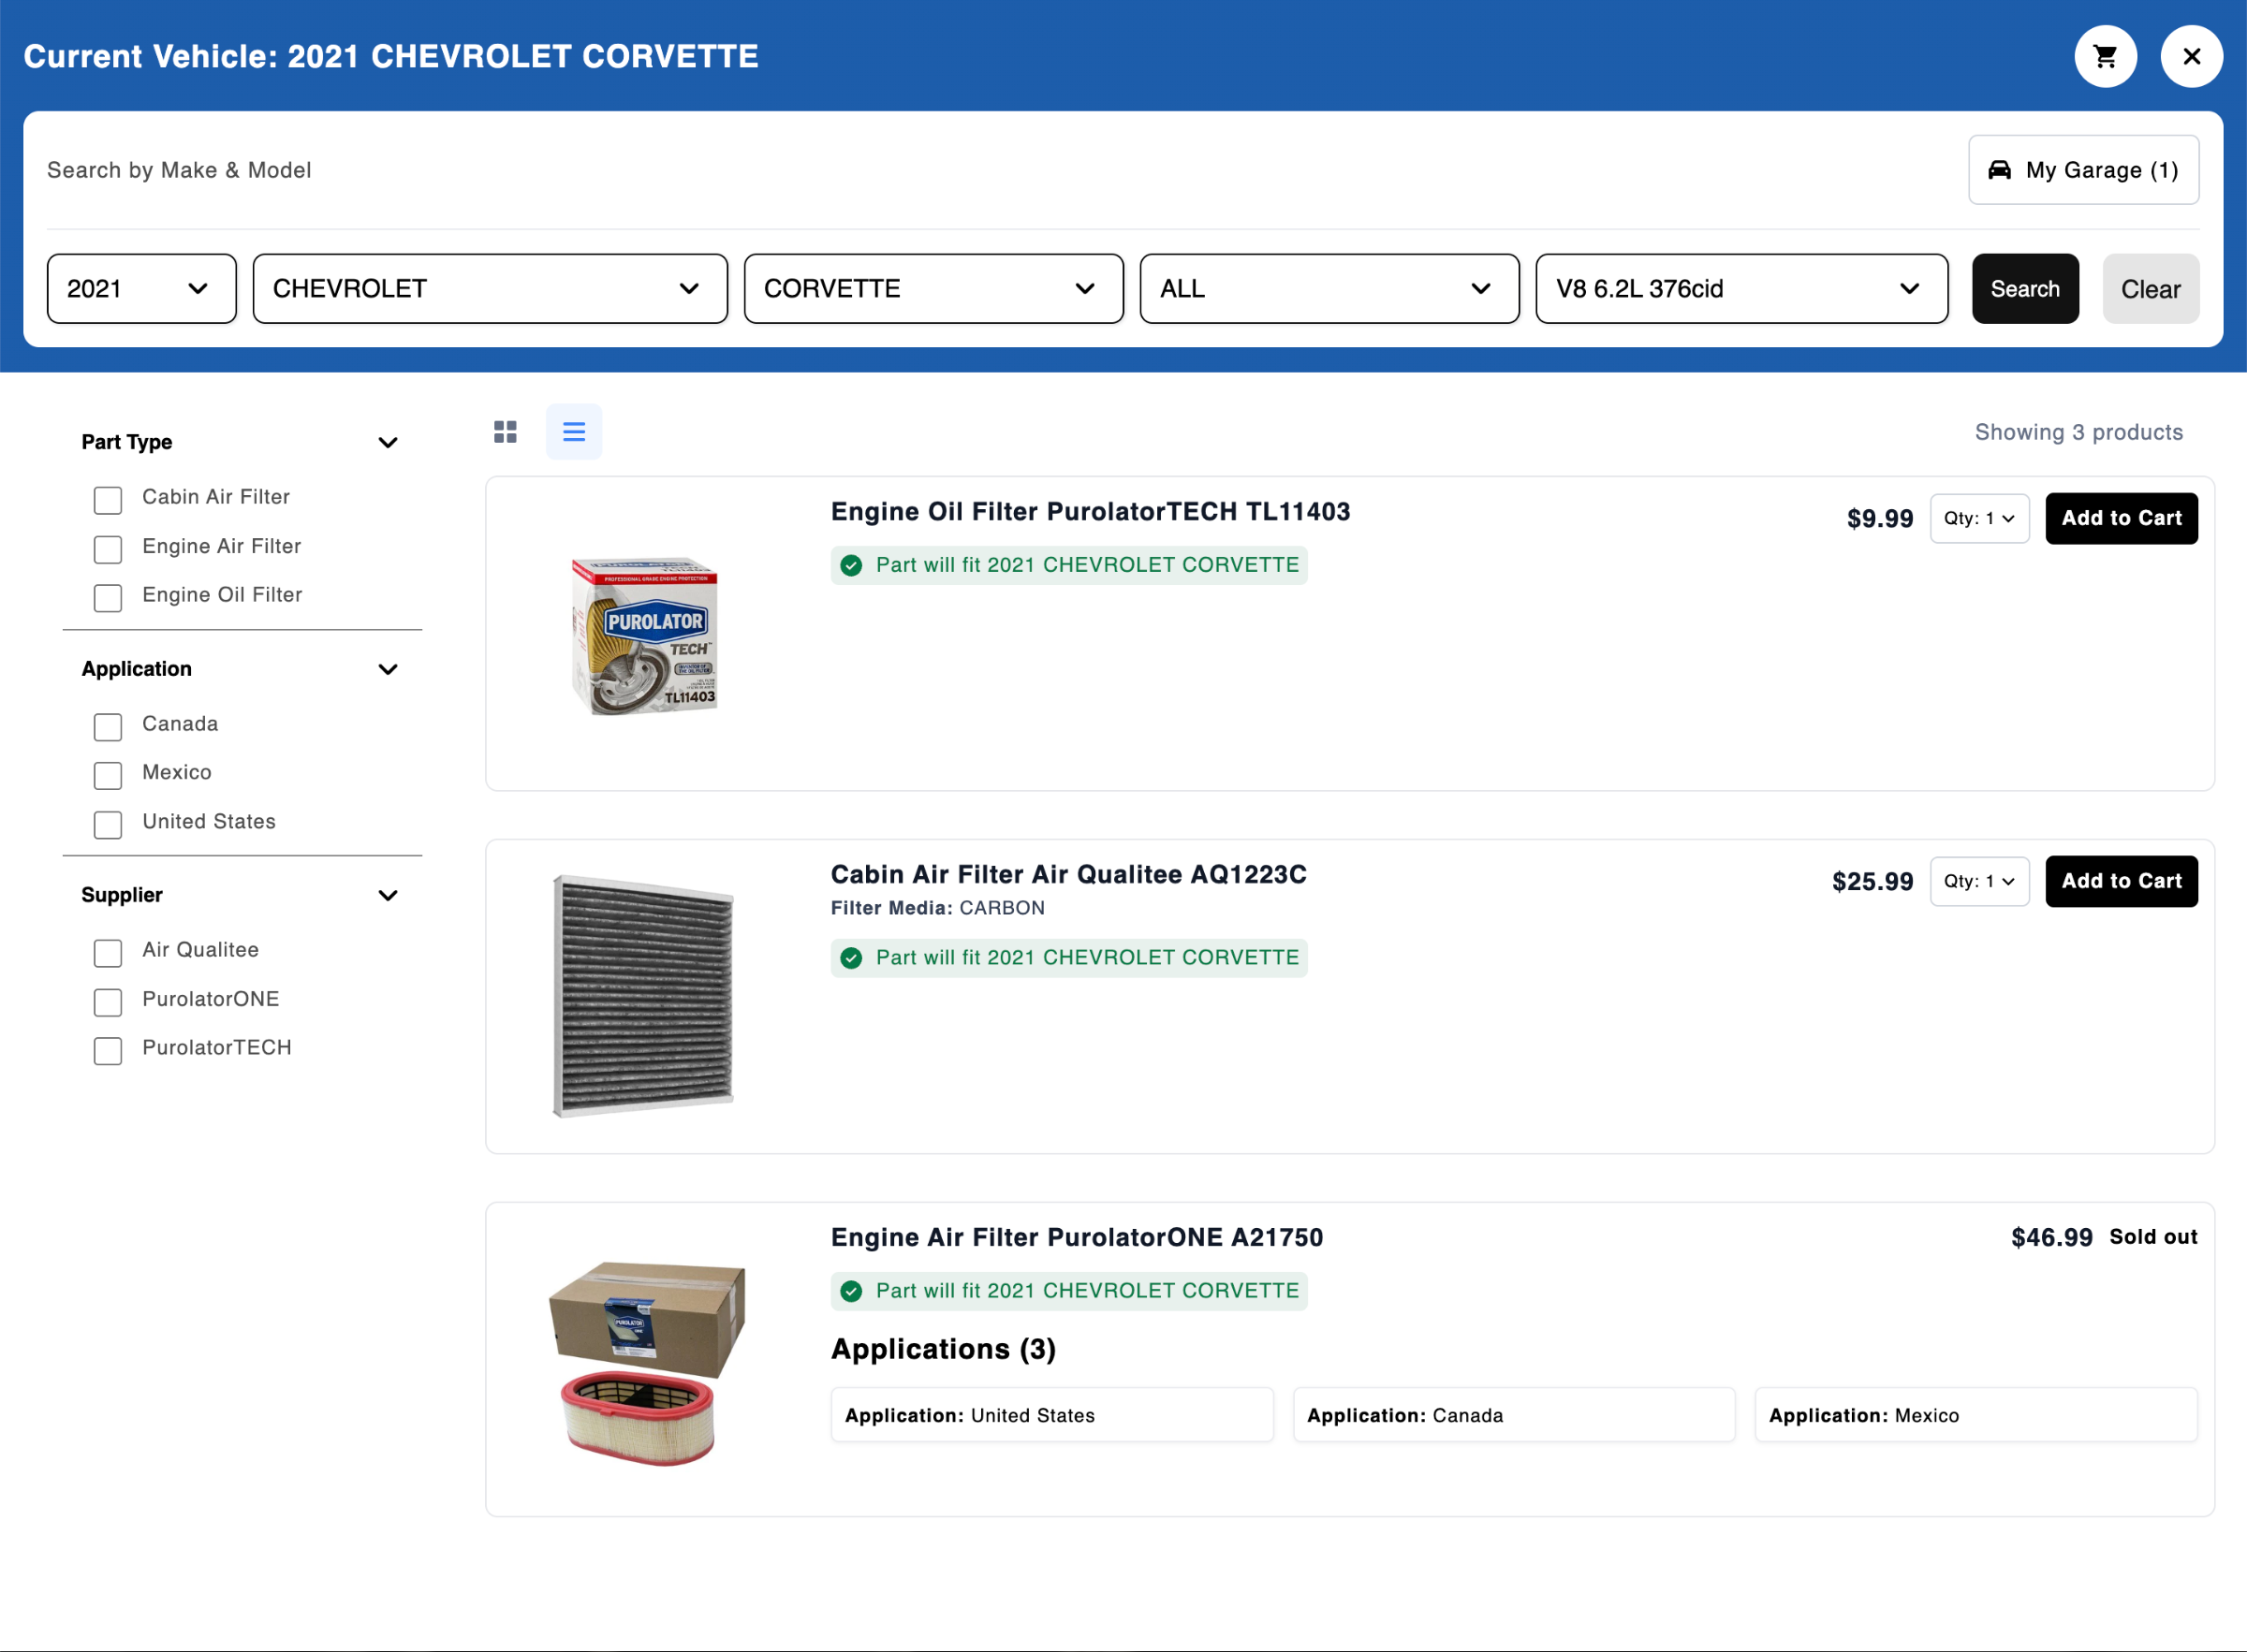Click the $9.99 price

coord(1879,519)
